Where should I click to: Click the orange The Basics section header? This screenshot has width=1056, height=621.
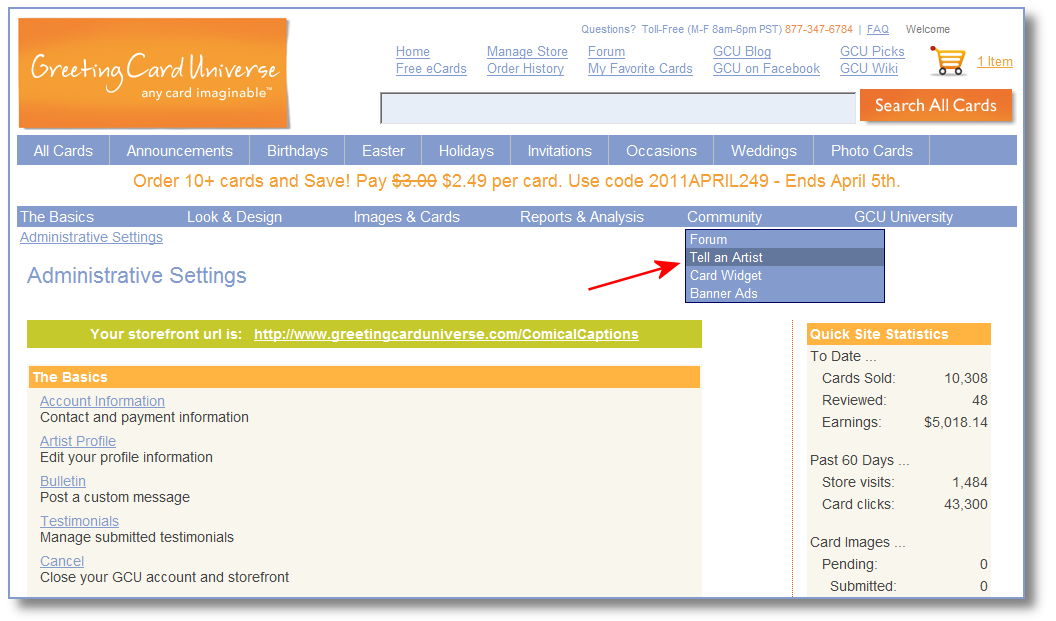point(364,377)
